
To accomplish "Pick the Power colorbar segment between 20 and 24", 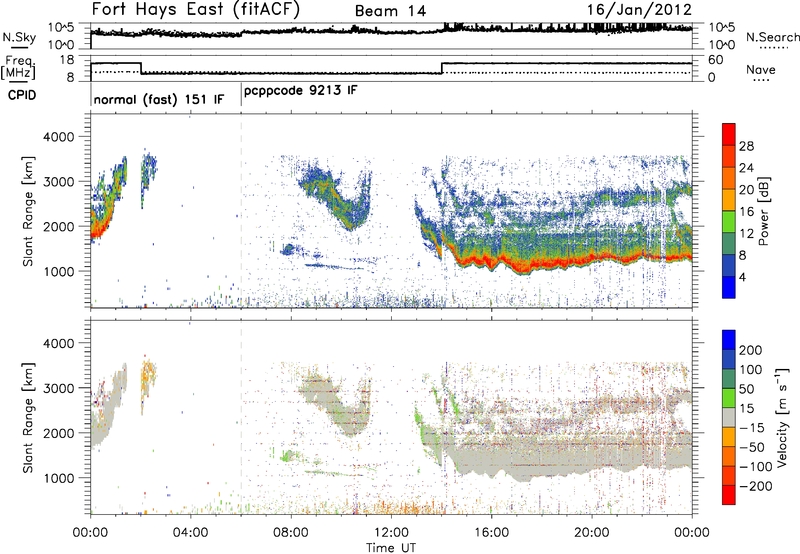I will [x=729, y=179].
